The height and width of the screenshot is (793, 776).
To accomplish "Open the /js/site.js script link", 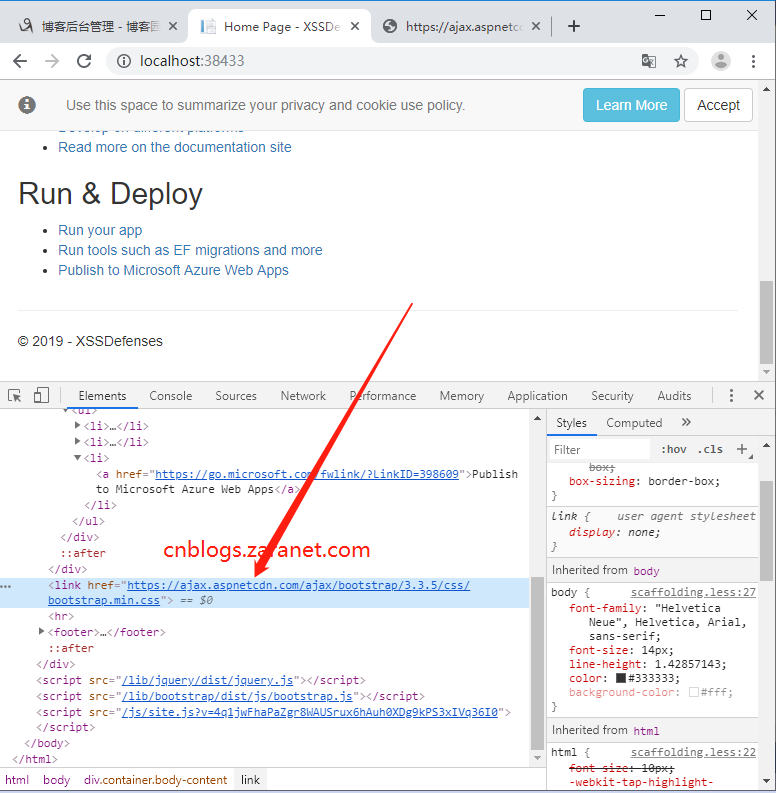I will click(310, 712).
